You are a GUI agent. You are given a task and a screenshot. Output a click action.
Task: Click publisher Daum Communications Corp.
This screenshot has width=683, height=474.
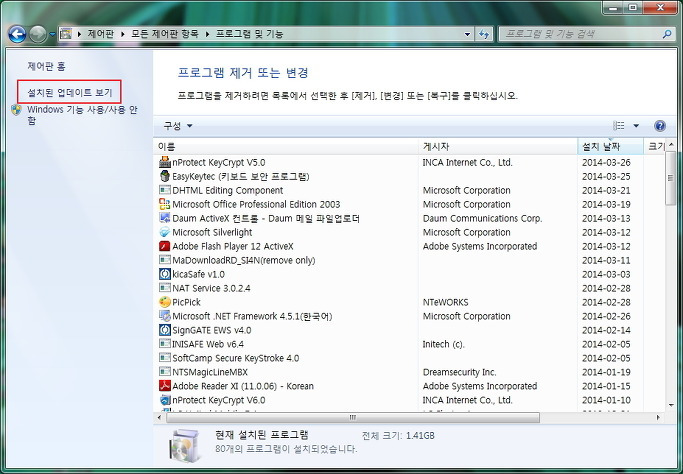(x=483, y=218)
